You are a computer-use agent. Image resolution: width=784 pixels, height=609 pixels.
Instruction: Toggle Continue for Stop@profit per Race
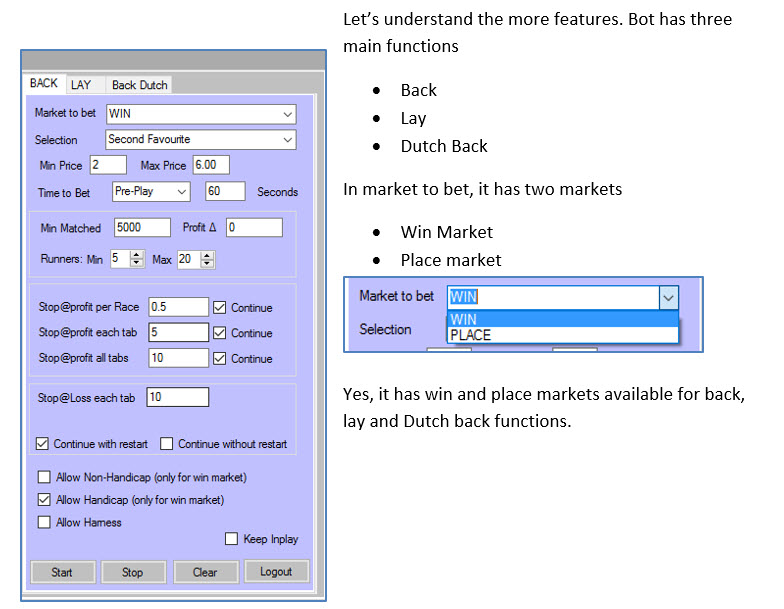pos(220,308)
